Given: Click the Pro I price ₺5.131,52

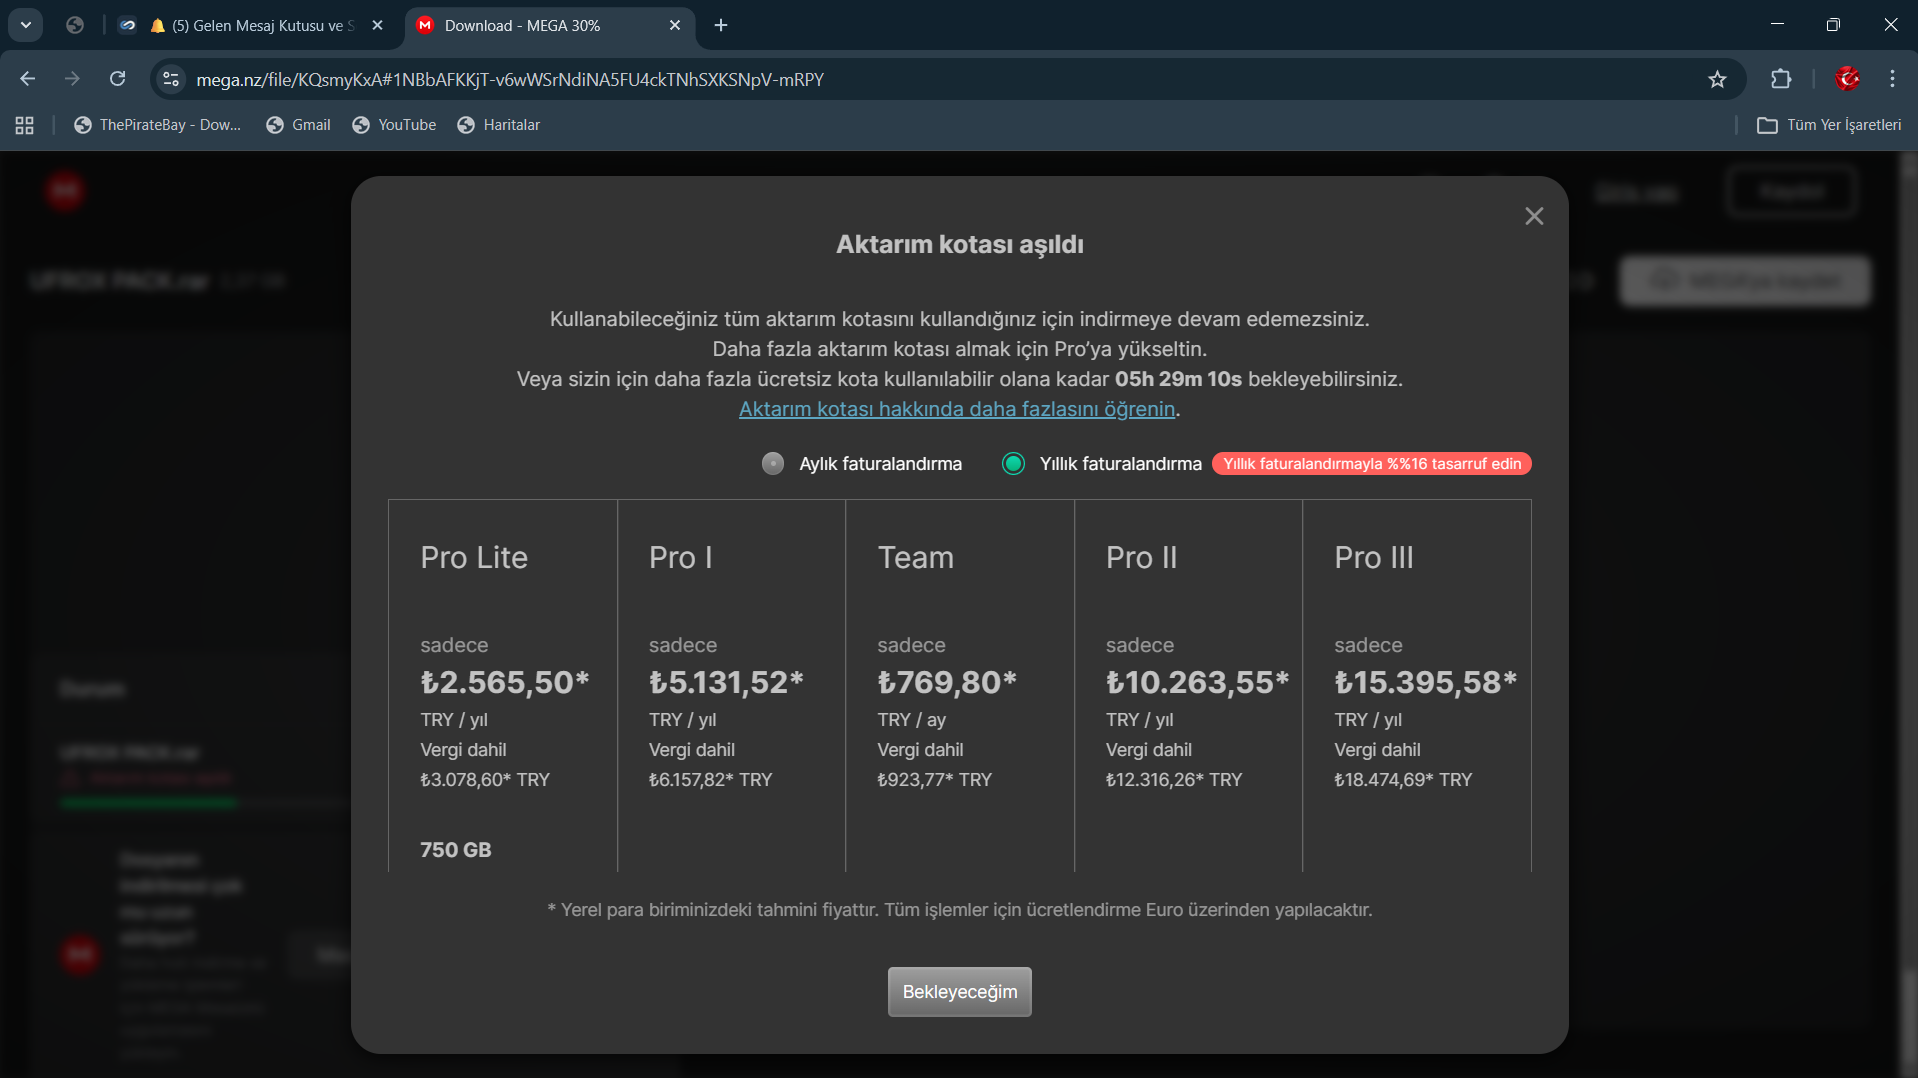Looking at the screenshot, I should (726, 682).
